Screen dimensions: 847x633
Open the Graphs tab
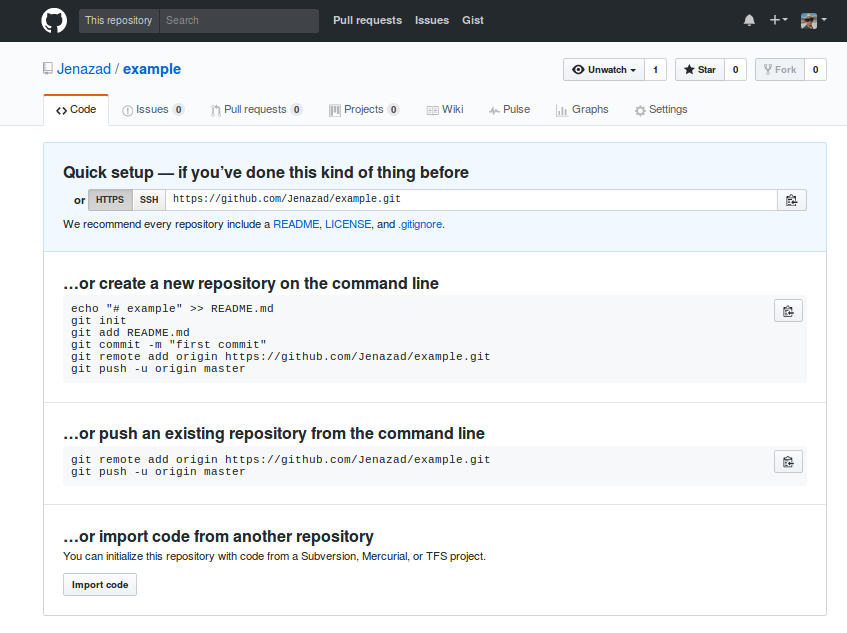pyautogui.click(x=582, y=110)
